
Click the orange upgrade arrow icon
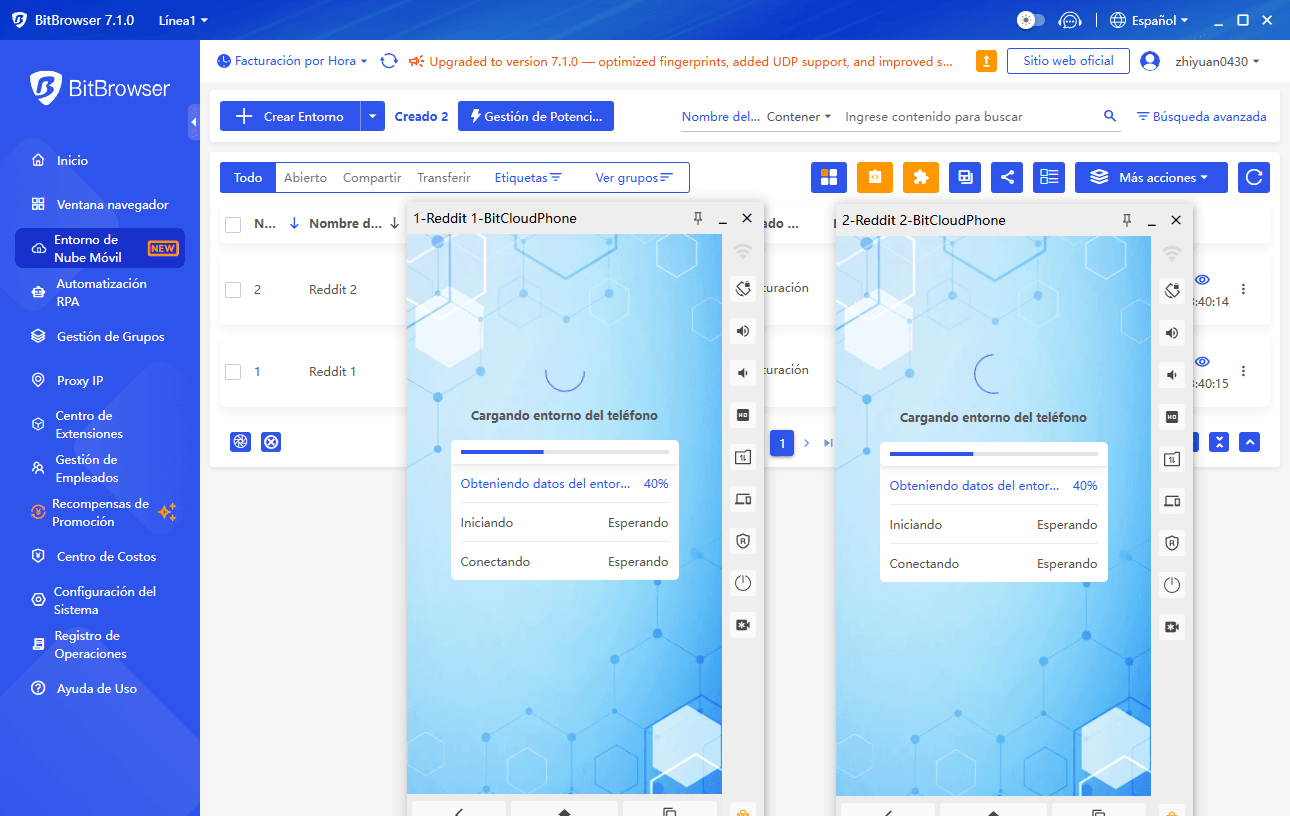986,61
